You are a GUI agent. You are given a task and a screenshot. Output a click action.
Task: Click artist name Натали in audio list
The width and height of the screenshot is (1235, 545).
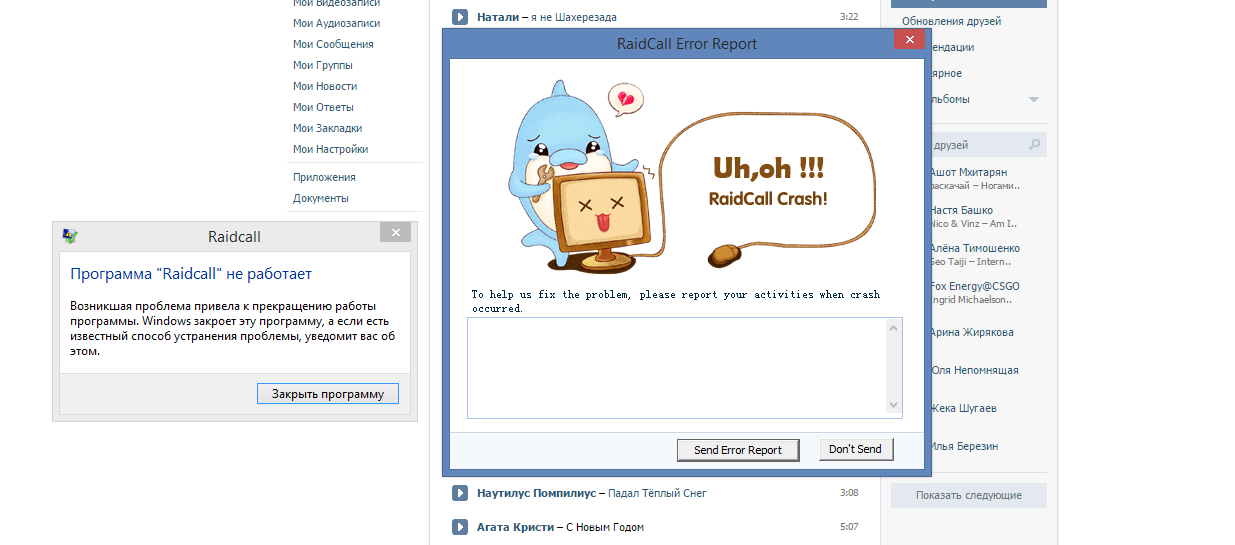pos(497,17)
